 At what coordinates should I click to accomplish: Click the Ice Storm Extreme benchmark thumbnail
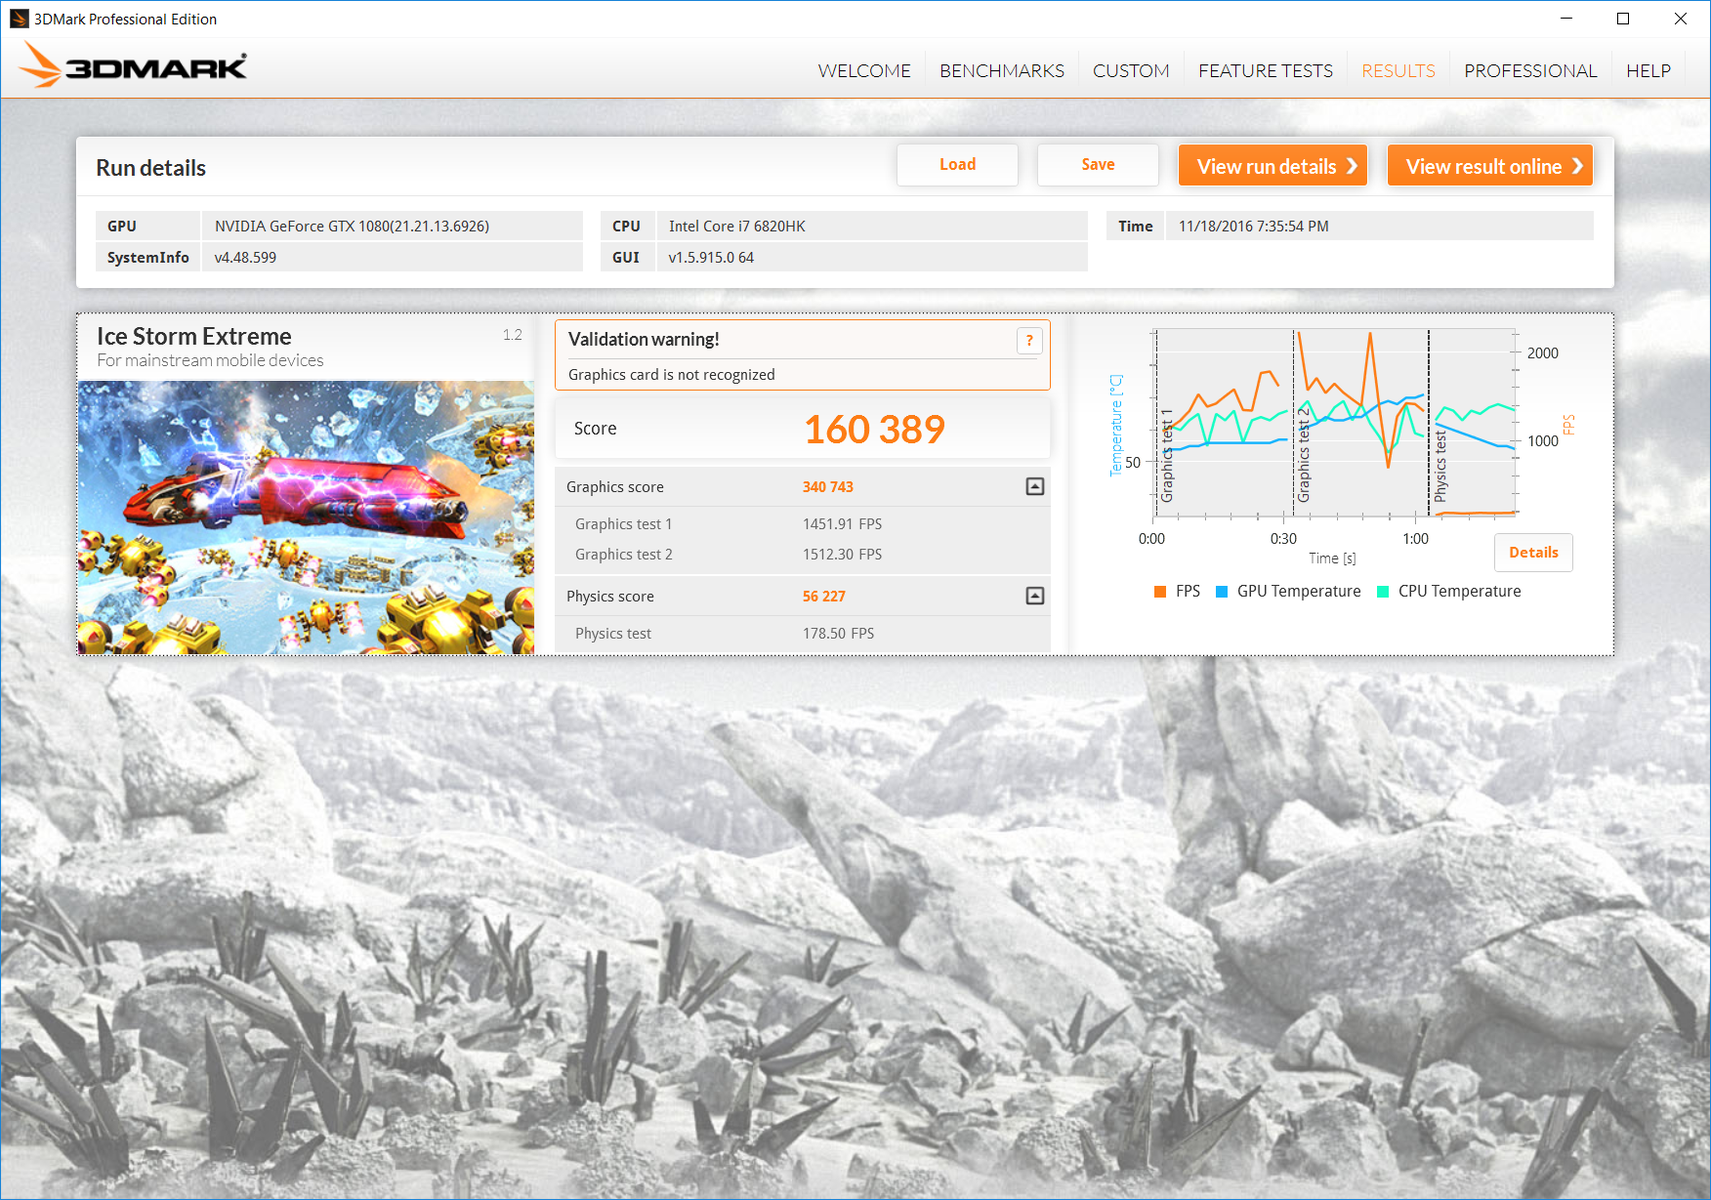306,517
